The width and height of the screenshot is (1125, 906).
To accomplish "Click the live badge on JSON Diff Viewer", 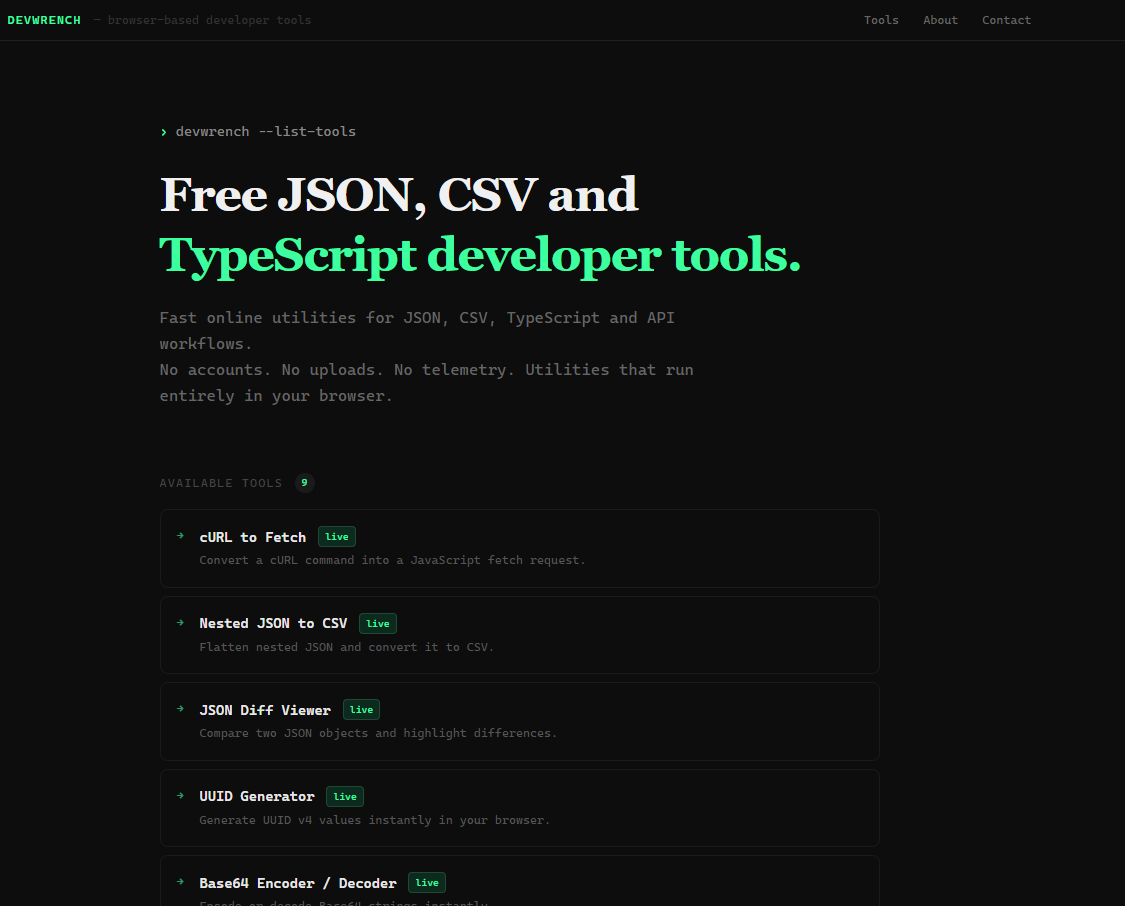I will 361,709.
